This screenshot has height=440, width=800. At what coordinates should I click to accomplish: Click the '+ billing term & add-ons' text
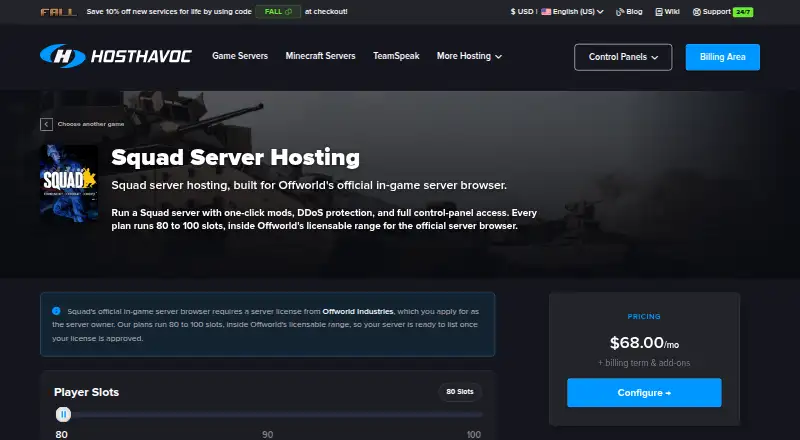tap(644, 363)
